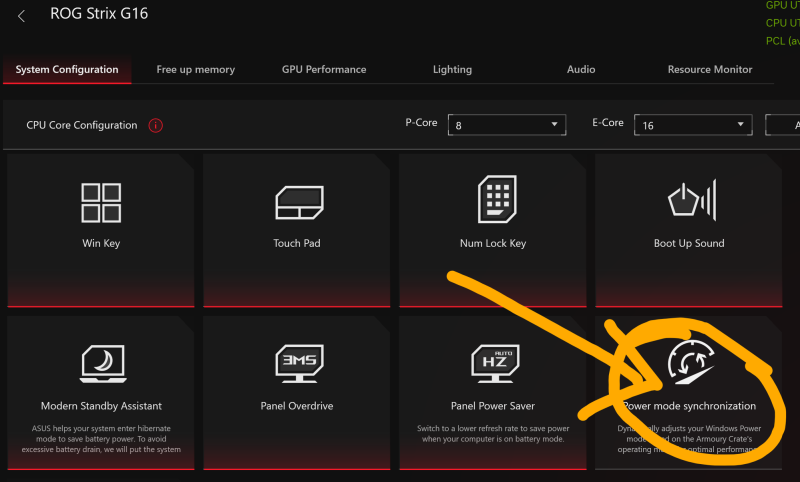Select the Num Lock Key label
Viewport: 800px width, 482px height.
(493, 243)
